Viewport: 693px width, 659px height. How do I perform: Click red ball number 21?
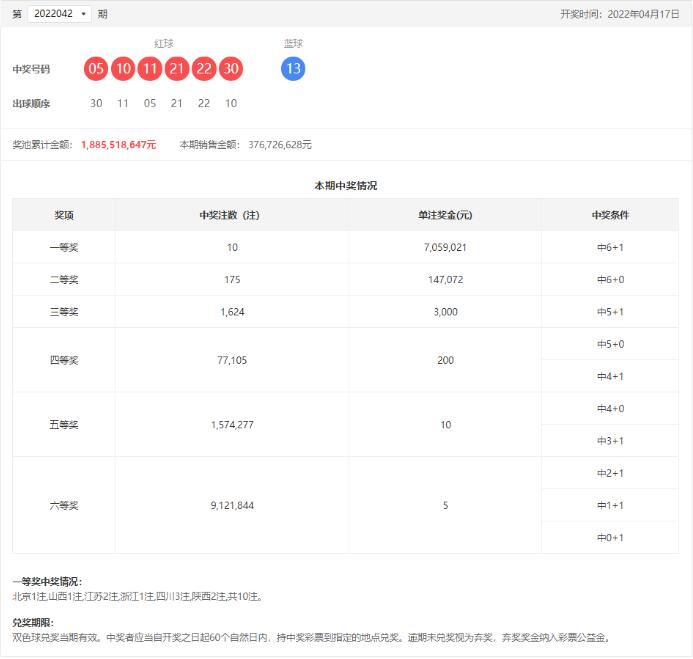click(x=177, y=69)
